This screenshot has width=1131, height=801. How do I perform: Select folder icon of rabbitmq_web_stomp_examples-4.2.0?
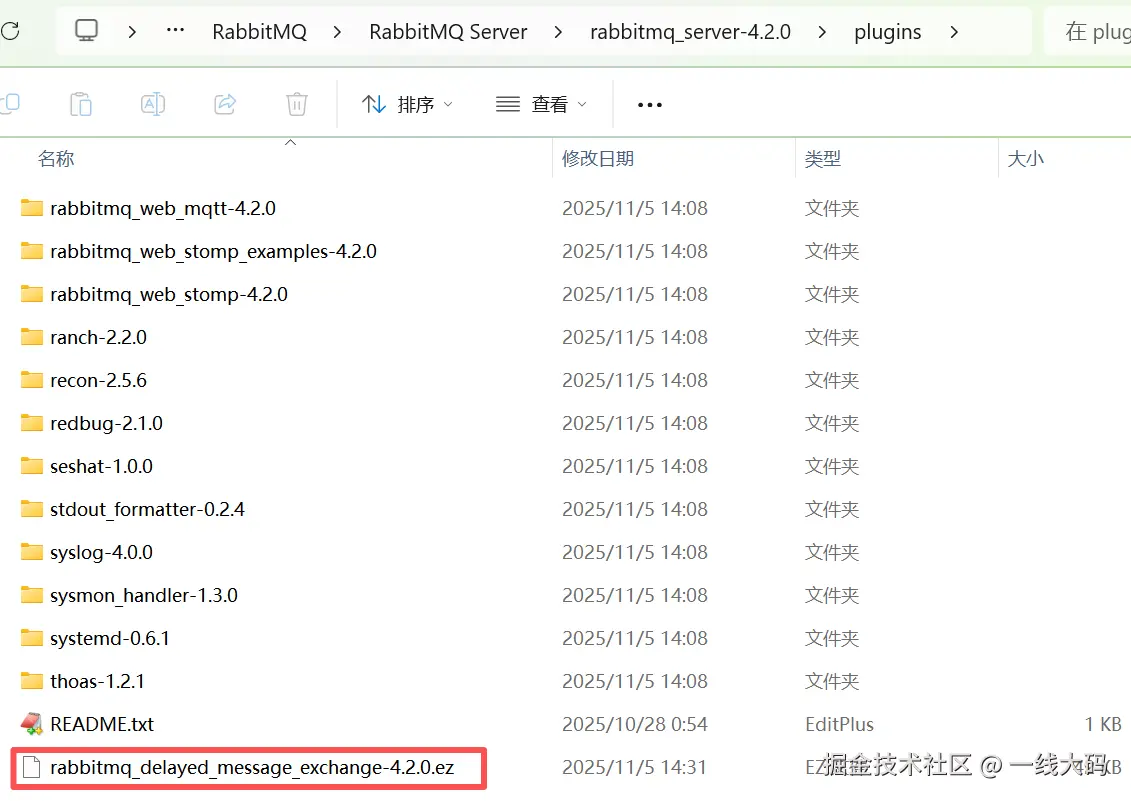[x=32, y=251]
